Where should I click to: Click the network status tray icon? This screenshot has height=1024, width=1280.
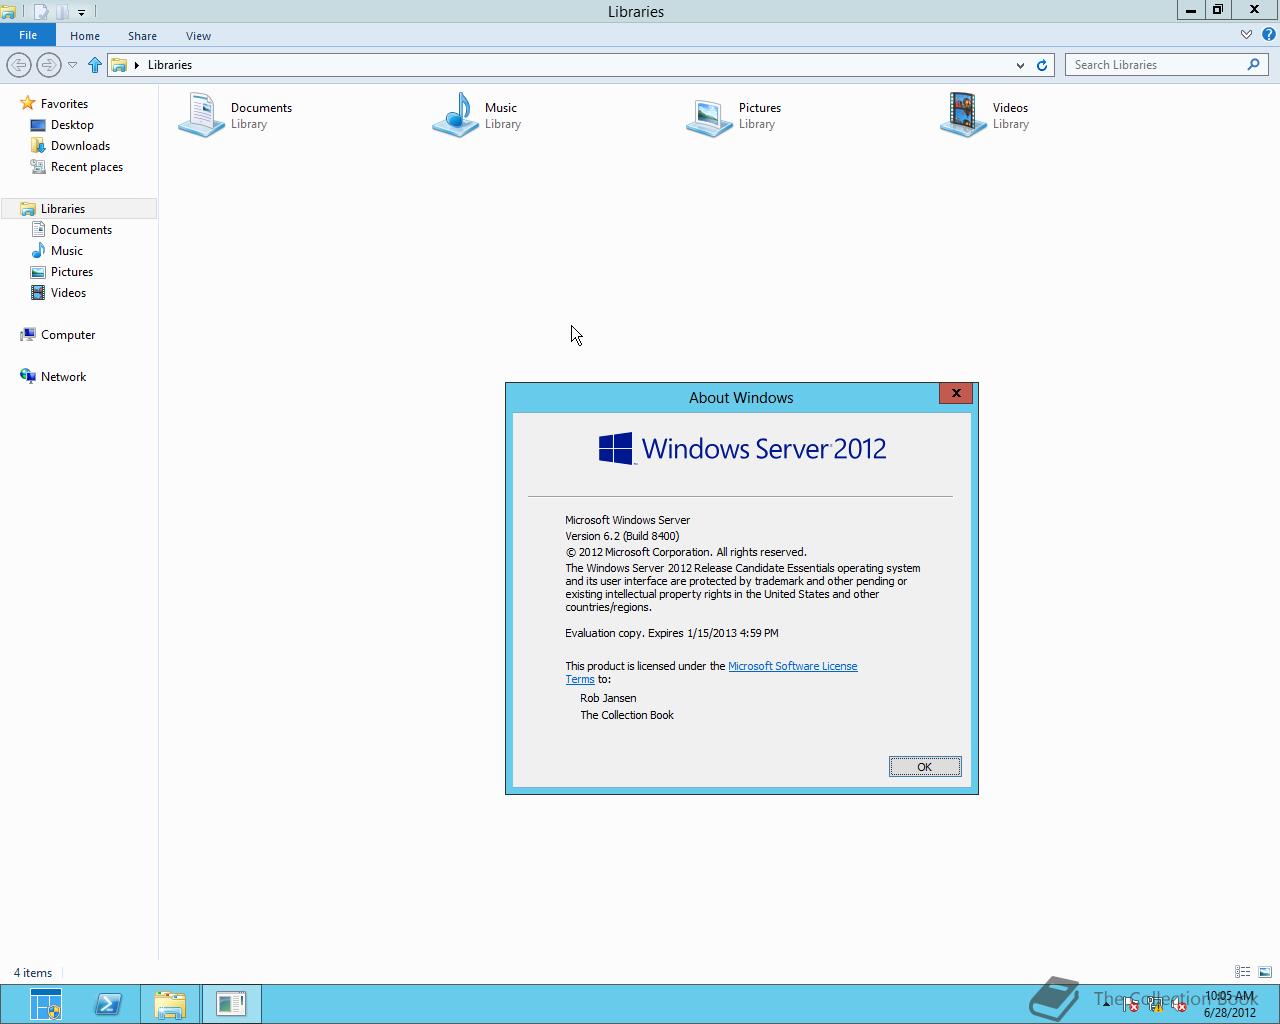[1156, 1005]
